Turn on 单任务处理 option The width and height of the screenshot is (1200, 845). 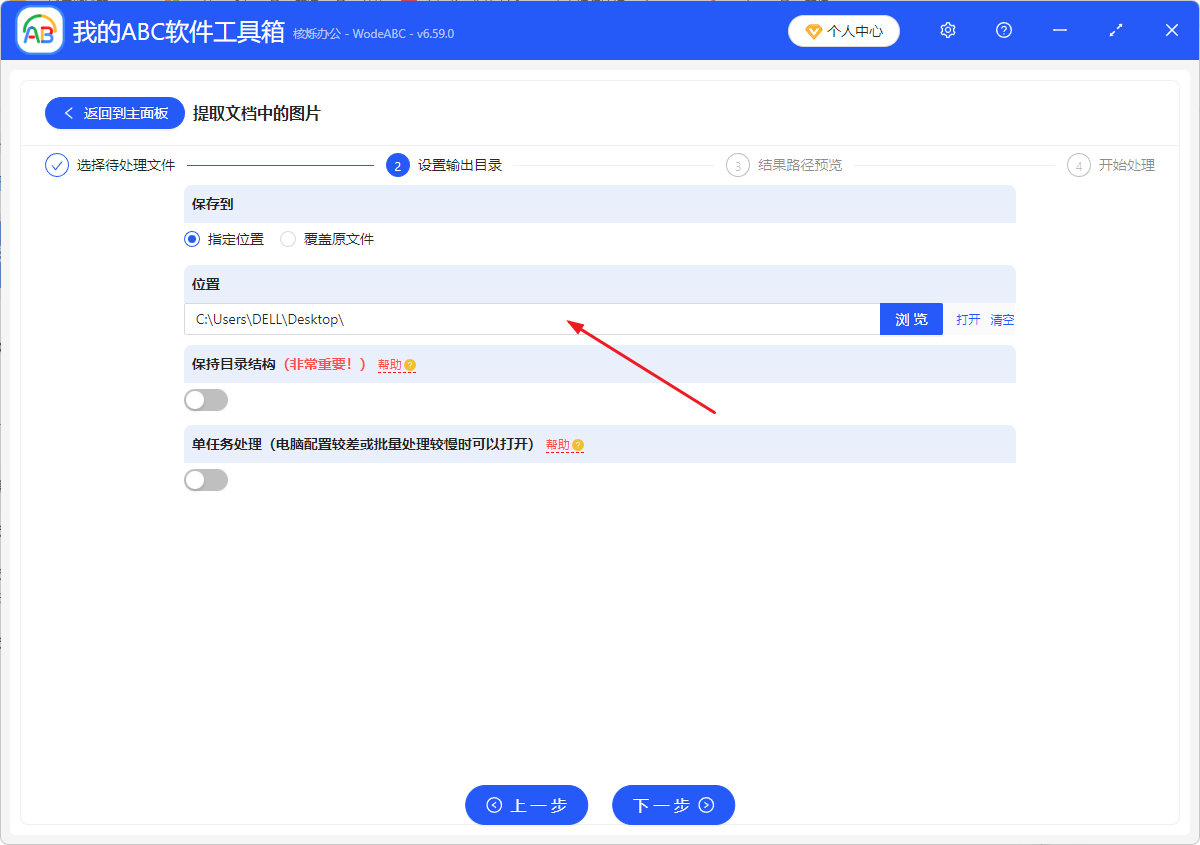pyautogui.click(x=205, y=479)
